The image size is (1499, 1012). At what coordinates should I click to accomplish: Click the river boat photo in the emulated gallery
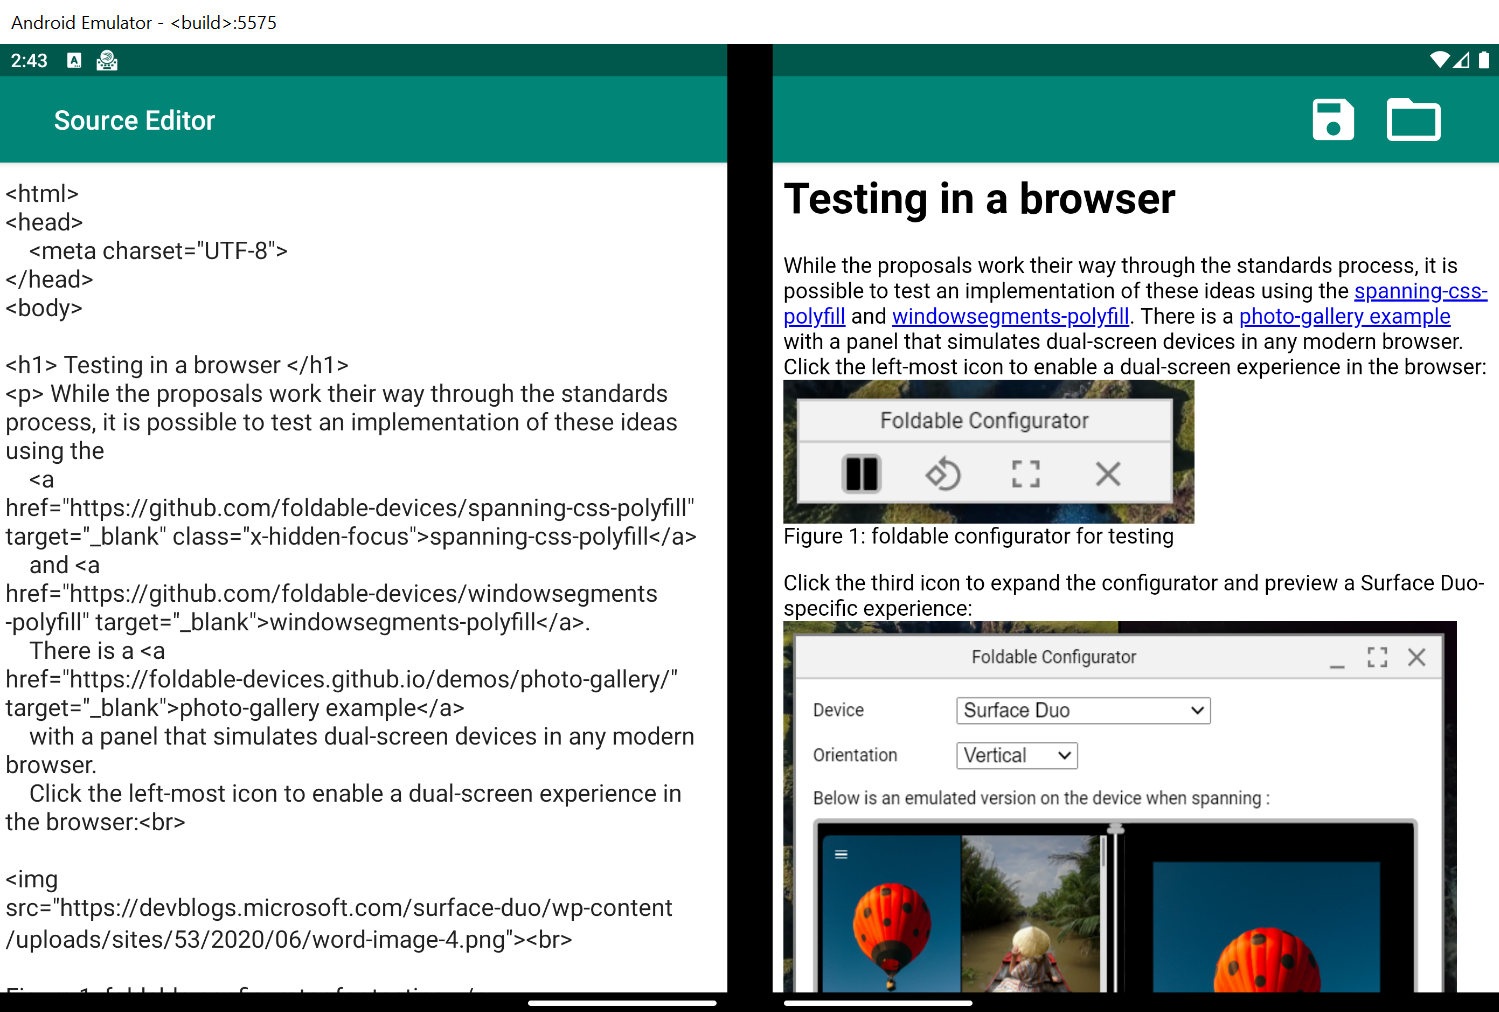[x=1031, y=914]
